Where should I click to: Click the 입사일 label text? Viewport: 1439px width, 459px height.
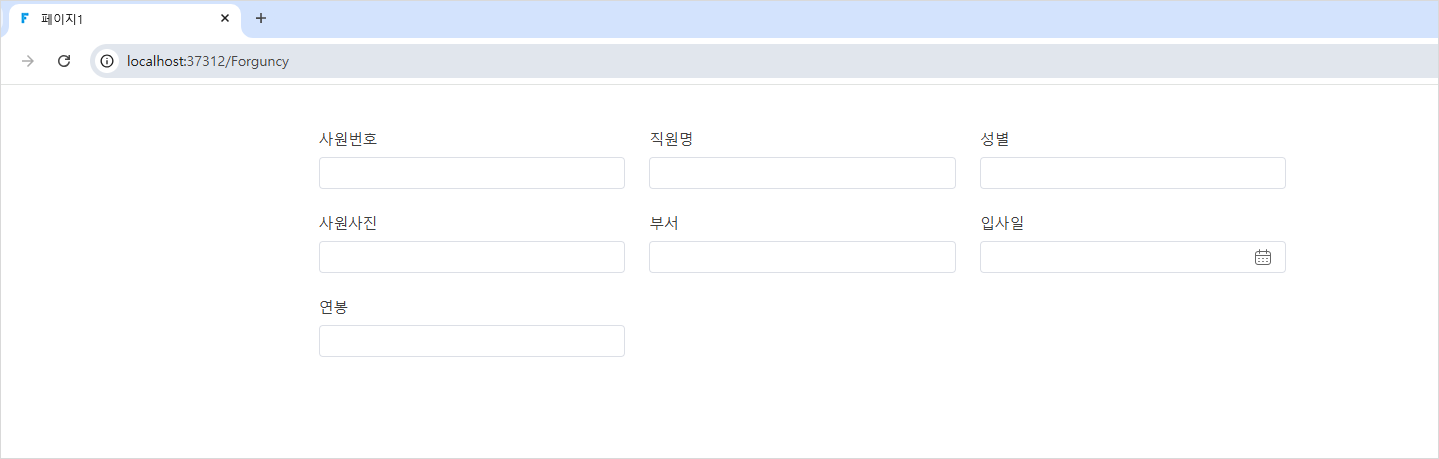point(1002,223)
